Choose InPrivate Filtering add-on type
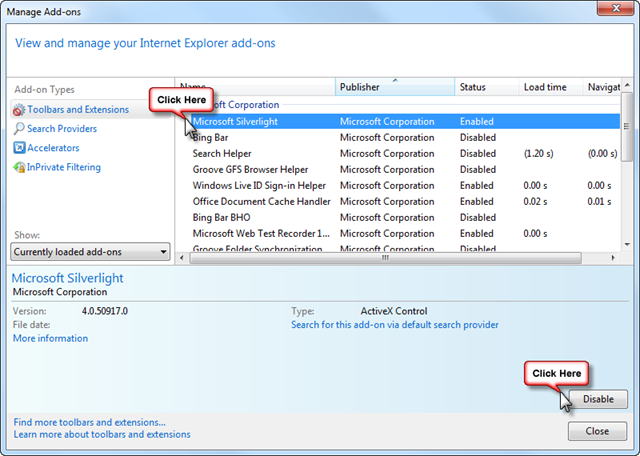The height and width of the screenshot is (456, 640). point(64,167)
